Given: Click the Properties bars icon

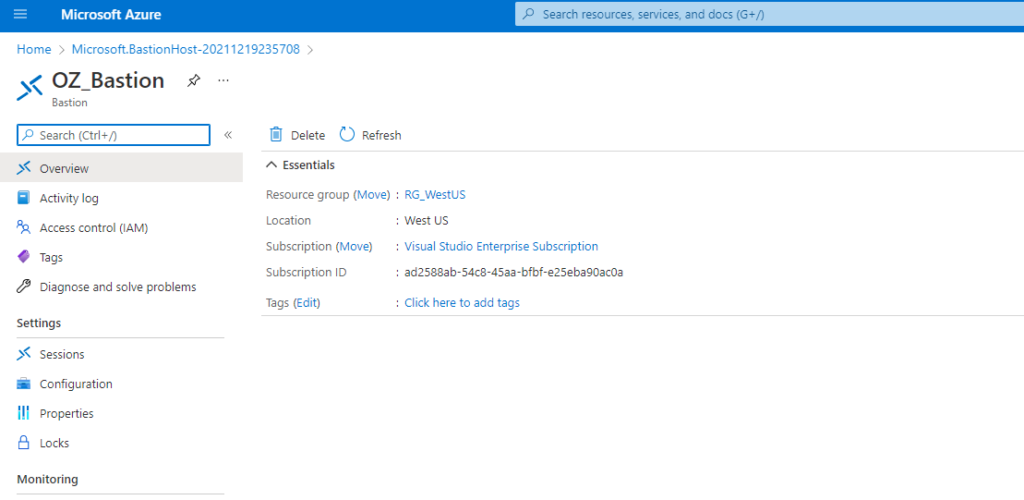Looking at the screenshot, I should (x=24, y=413).
